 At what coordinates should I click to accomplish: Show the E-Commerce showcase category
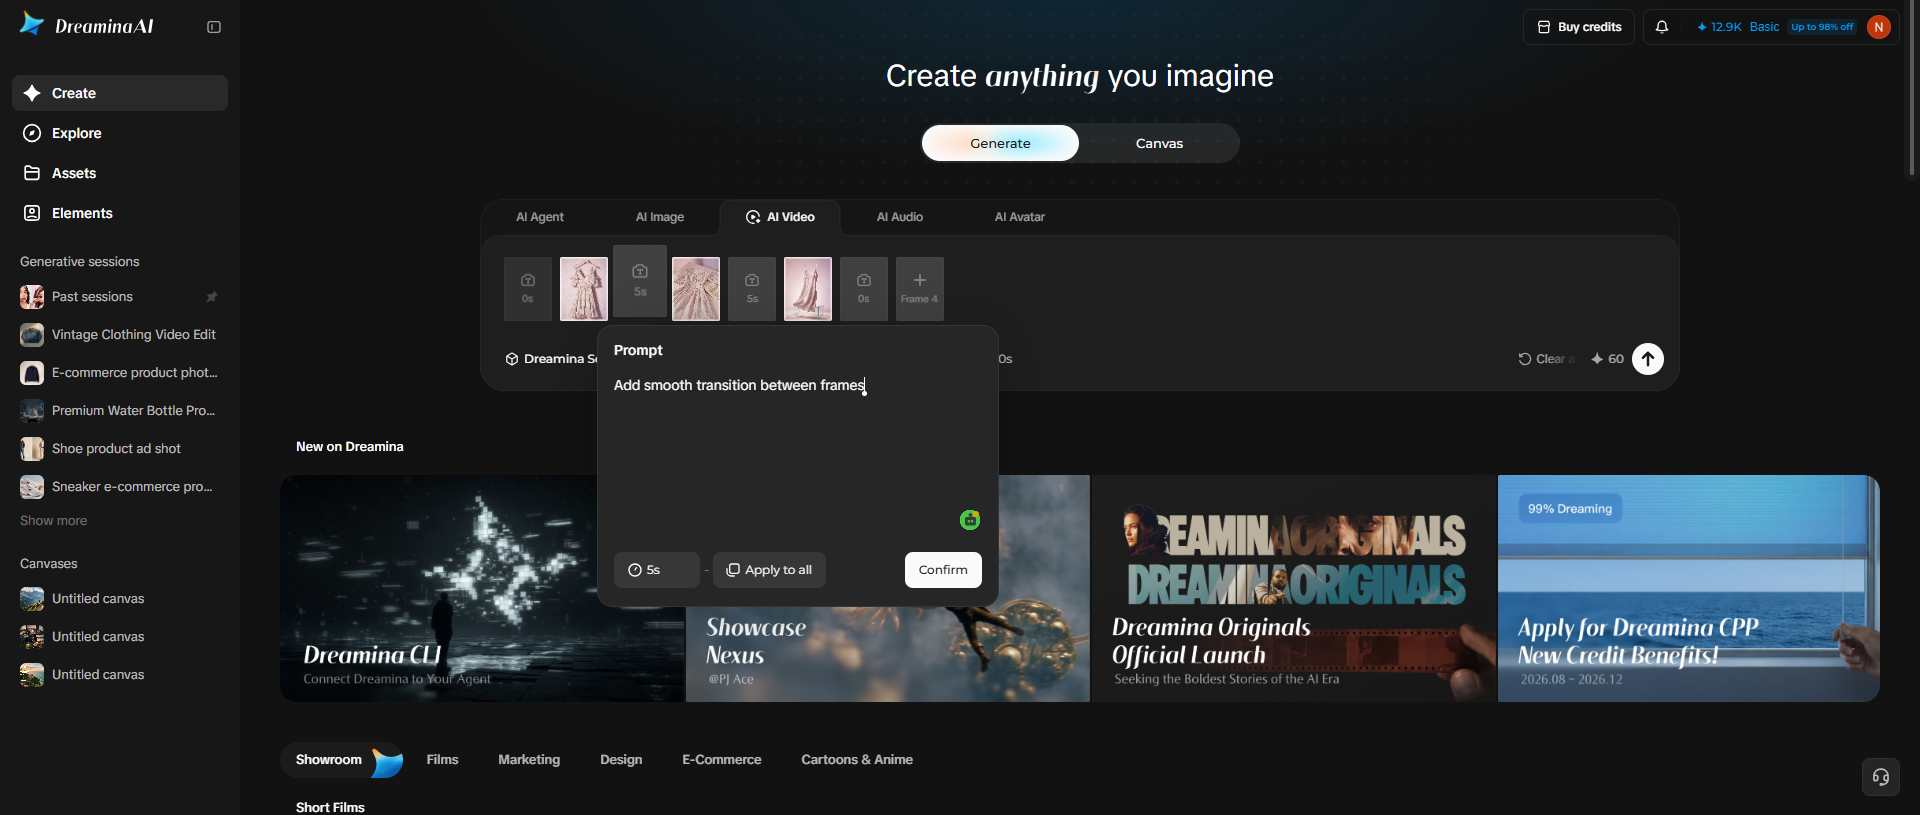[722, 760]
